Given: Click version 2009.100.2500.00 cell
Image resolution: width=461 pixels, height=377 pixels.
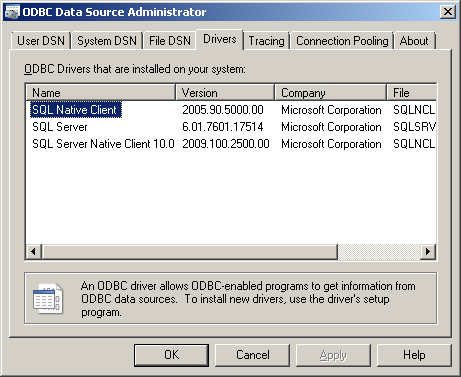Looking at the screenshot, I should 226,144.
